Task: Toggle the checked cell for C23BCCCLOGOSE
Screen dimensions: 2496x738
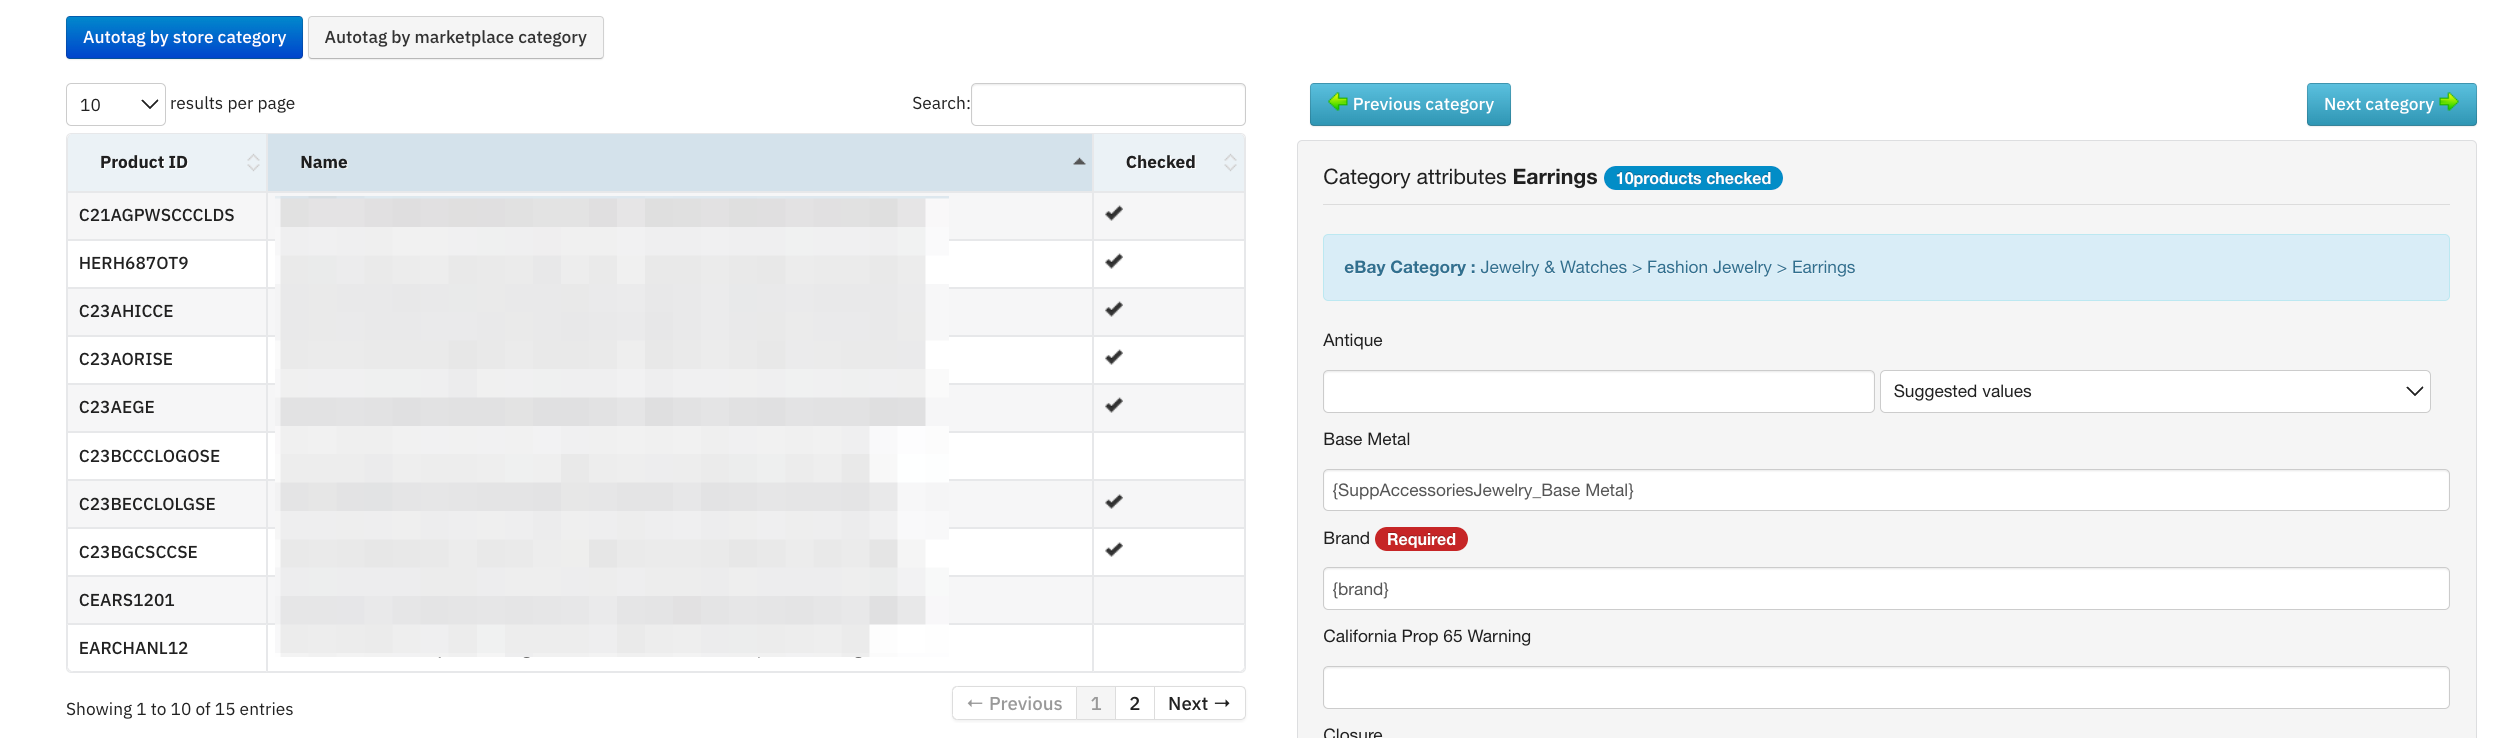Action: [x=1168, y=456]
